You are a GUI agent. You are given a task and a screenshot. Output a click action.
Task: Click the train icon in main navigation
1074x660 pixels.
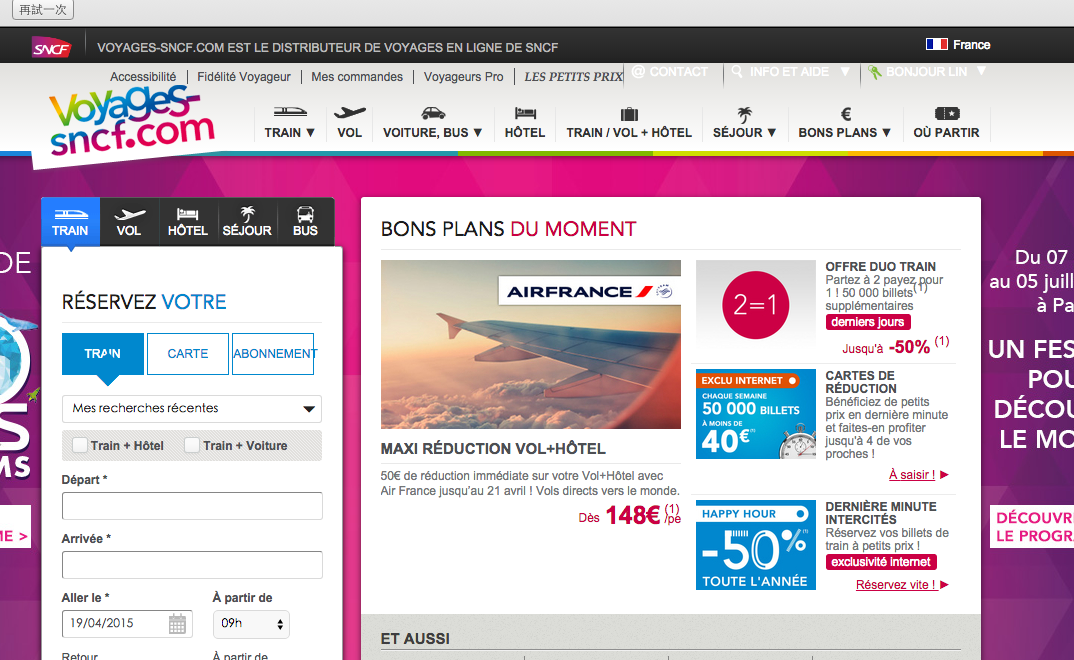click(290, 113)
